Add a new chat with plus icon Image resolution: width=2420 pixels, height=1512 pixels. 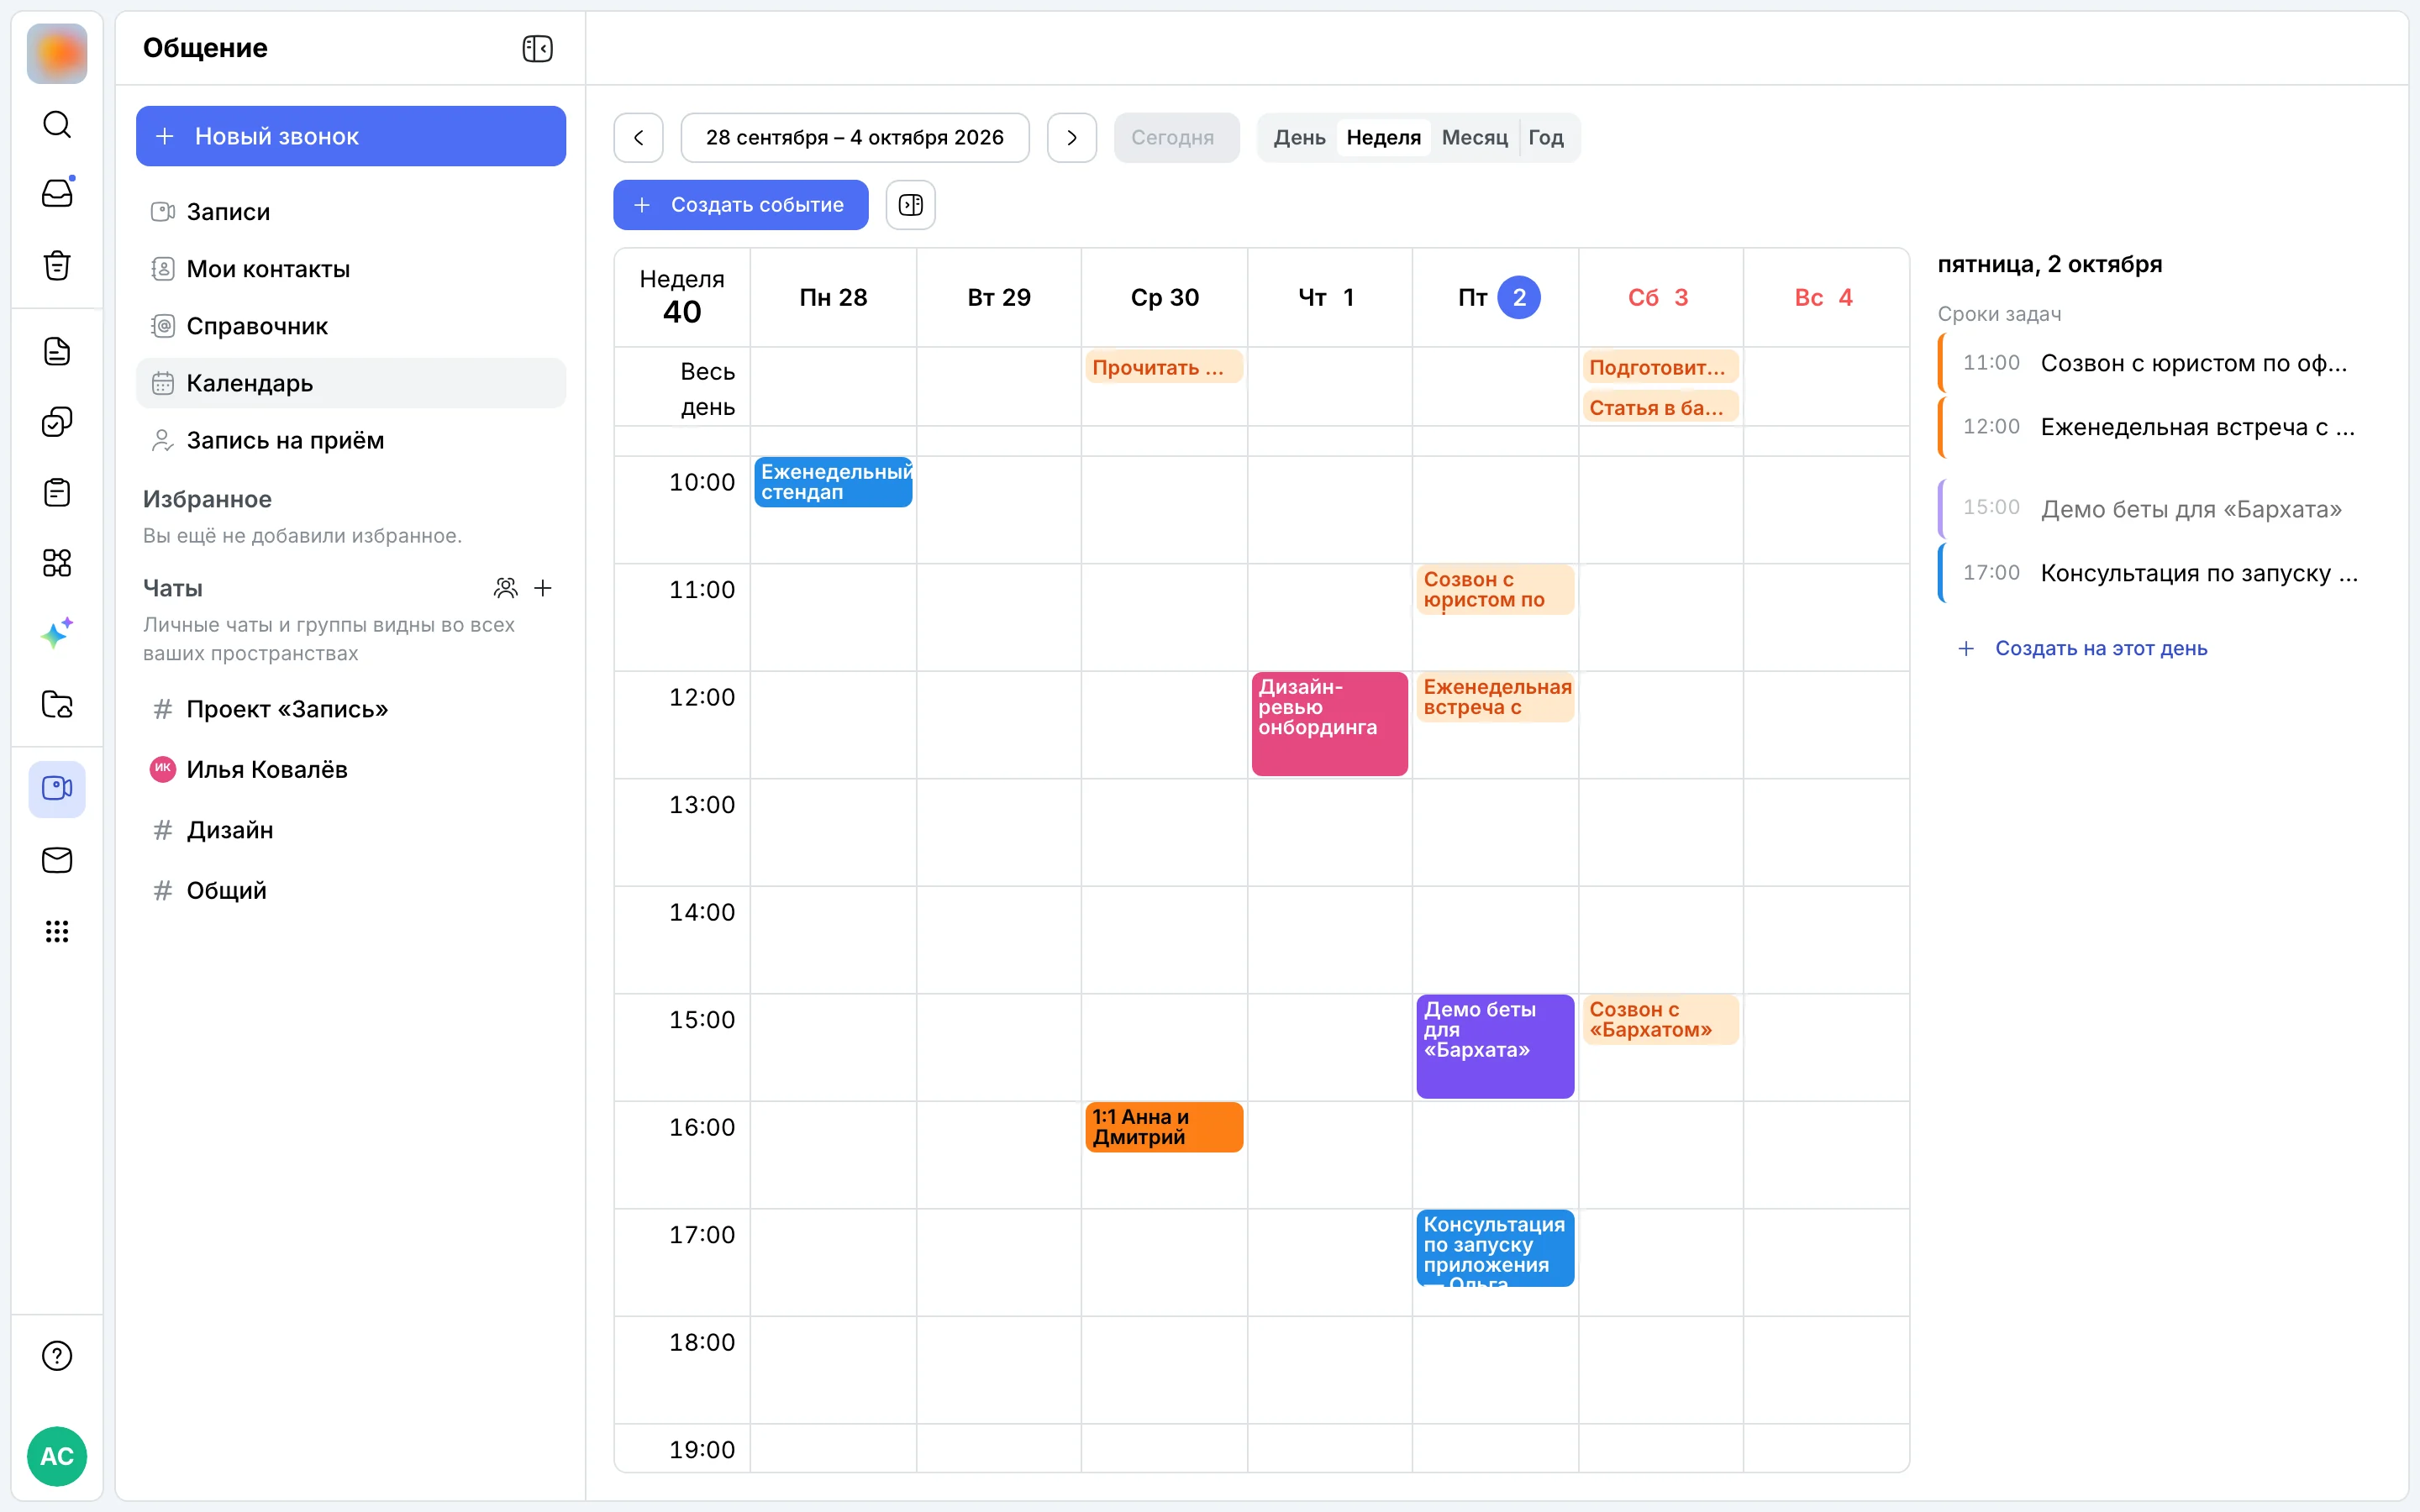[543, 588]
